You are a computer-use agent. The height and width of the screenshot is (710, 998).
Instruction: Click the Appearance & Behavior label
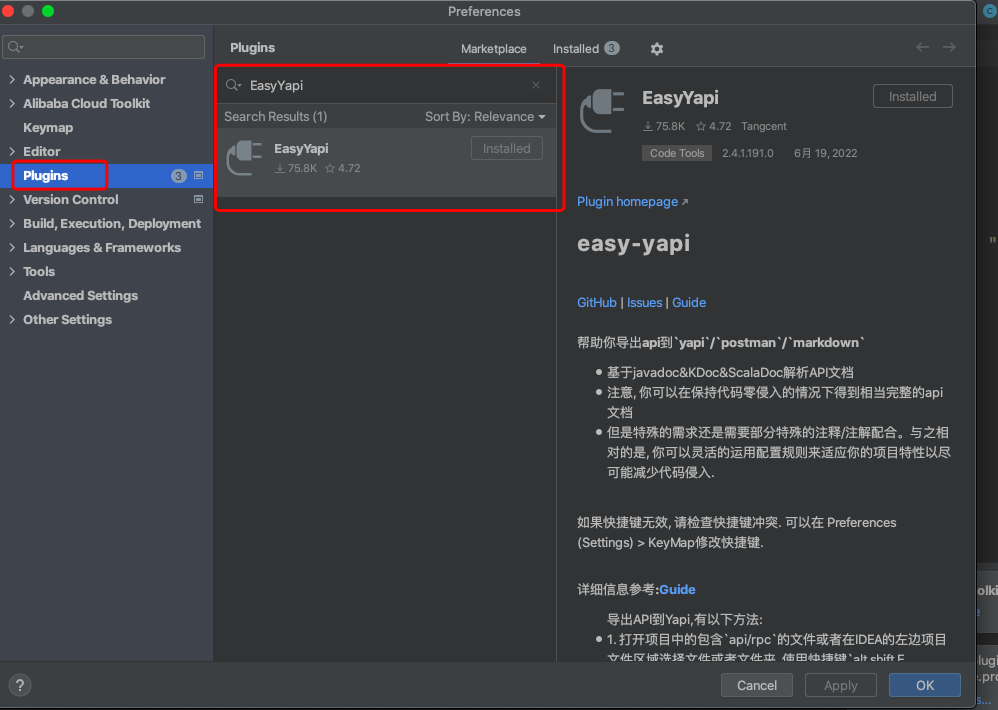[94, 79]
